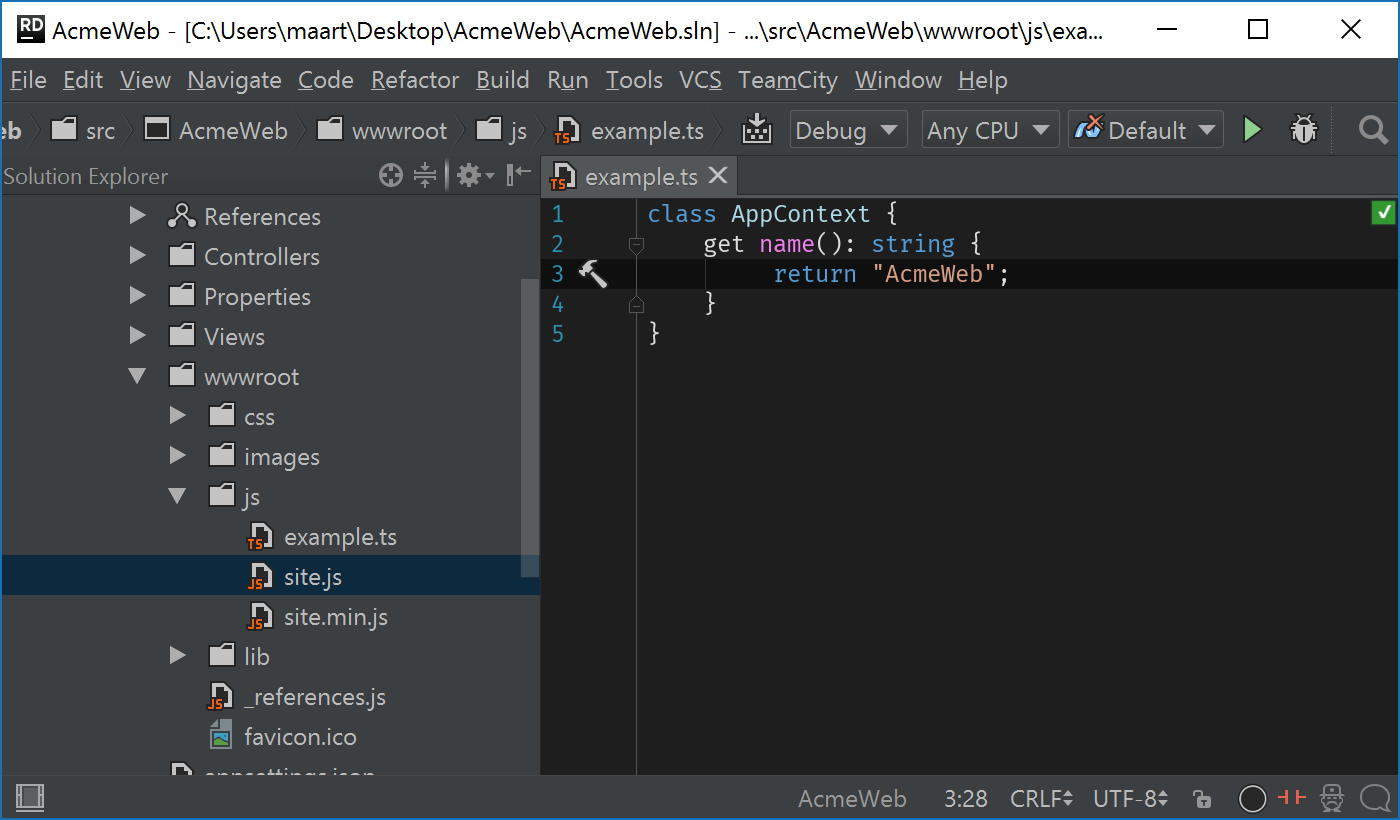The width and height of the screenshot is (1400, 820).
Task: Open the Solution Explorer gear settings
Action: click(x=475, y=176)
